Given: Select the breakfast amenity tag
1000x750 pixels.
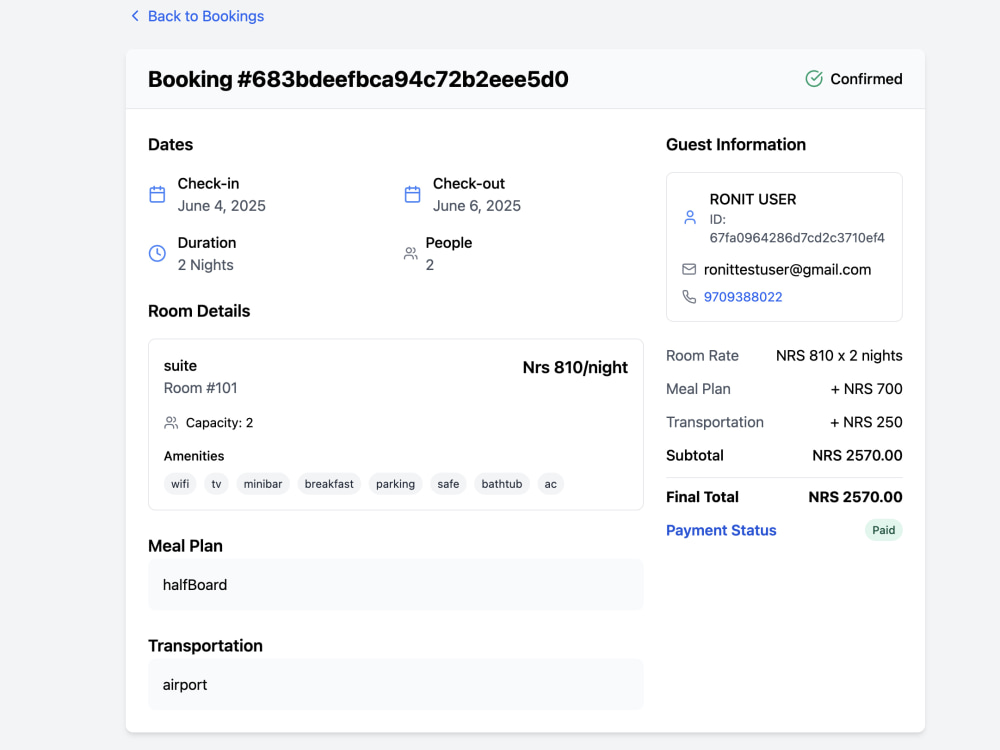Looking at the screenshot, I should pyautogui.click(x=329, y=484).
